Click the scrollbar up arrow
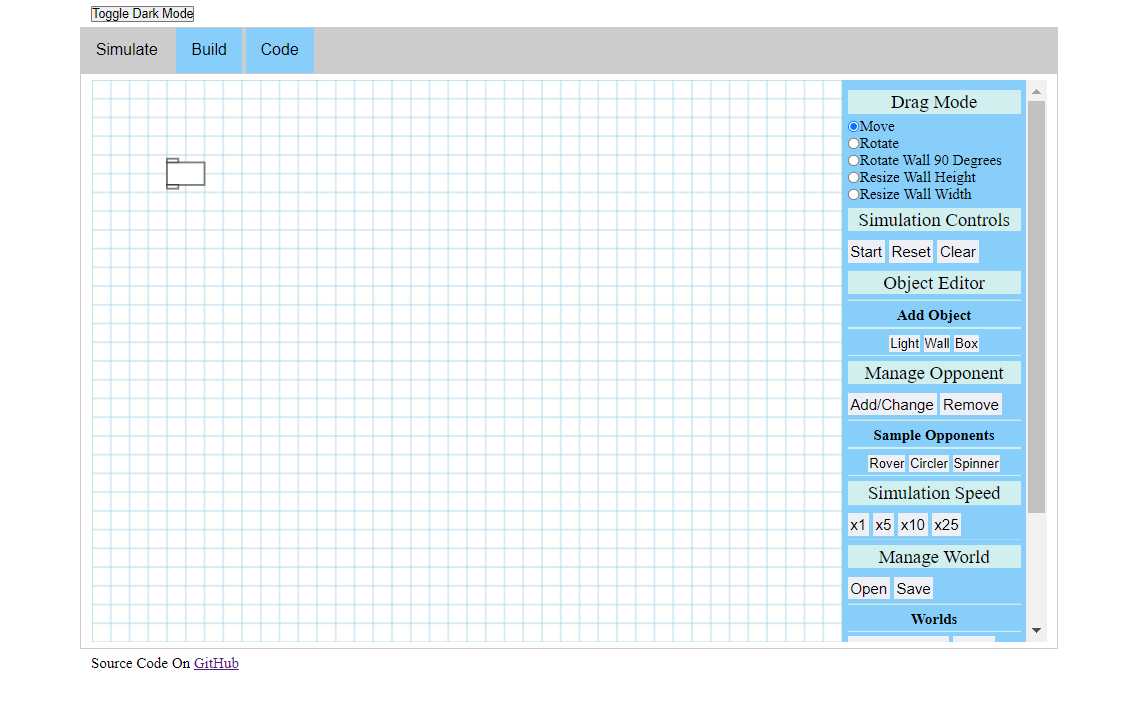The width and height of the screenshot is (1123, 711). [1036, 92]
